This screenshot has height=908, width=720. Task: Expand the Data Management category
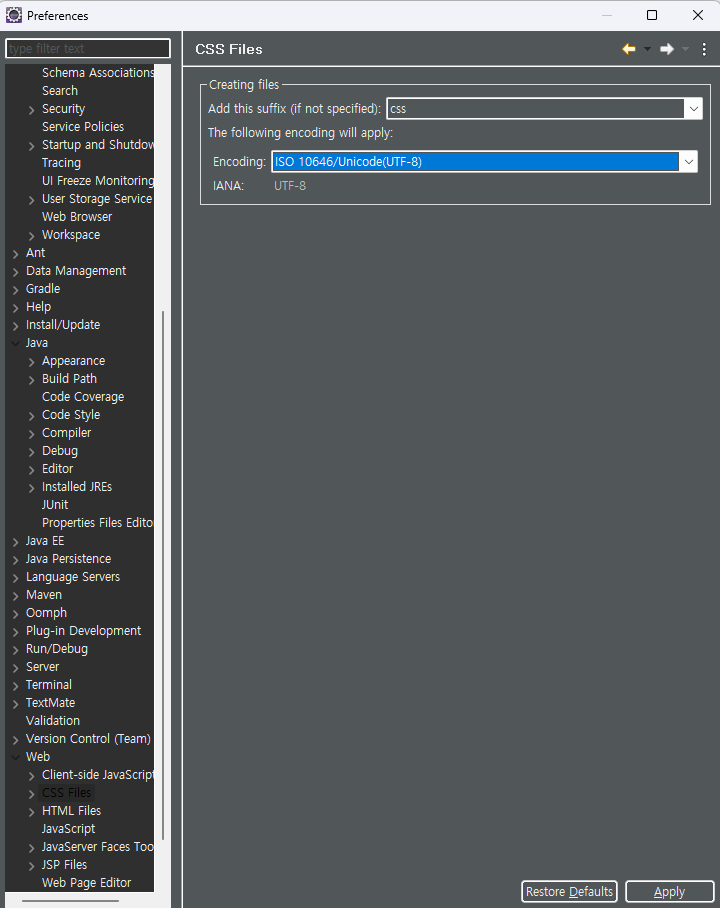click(x=16, y=272)
